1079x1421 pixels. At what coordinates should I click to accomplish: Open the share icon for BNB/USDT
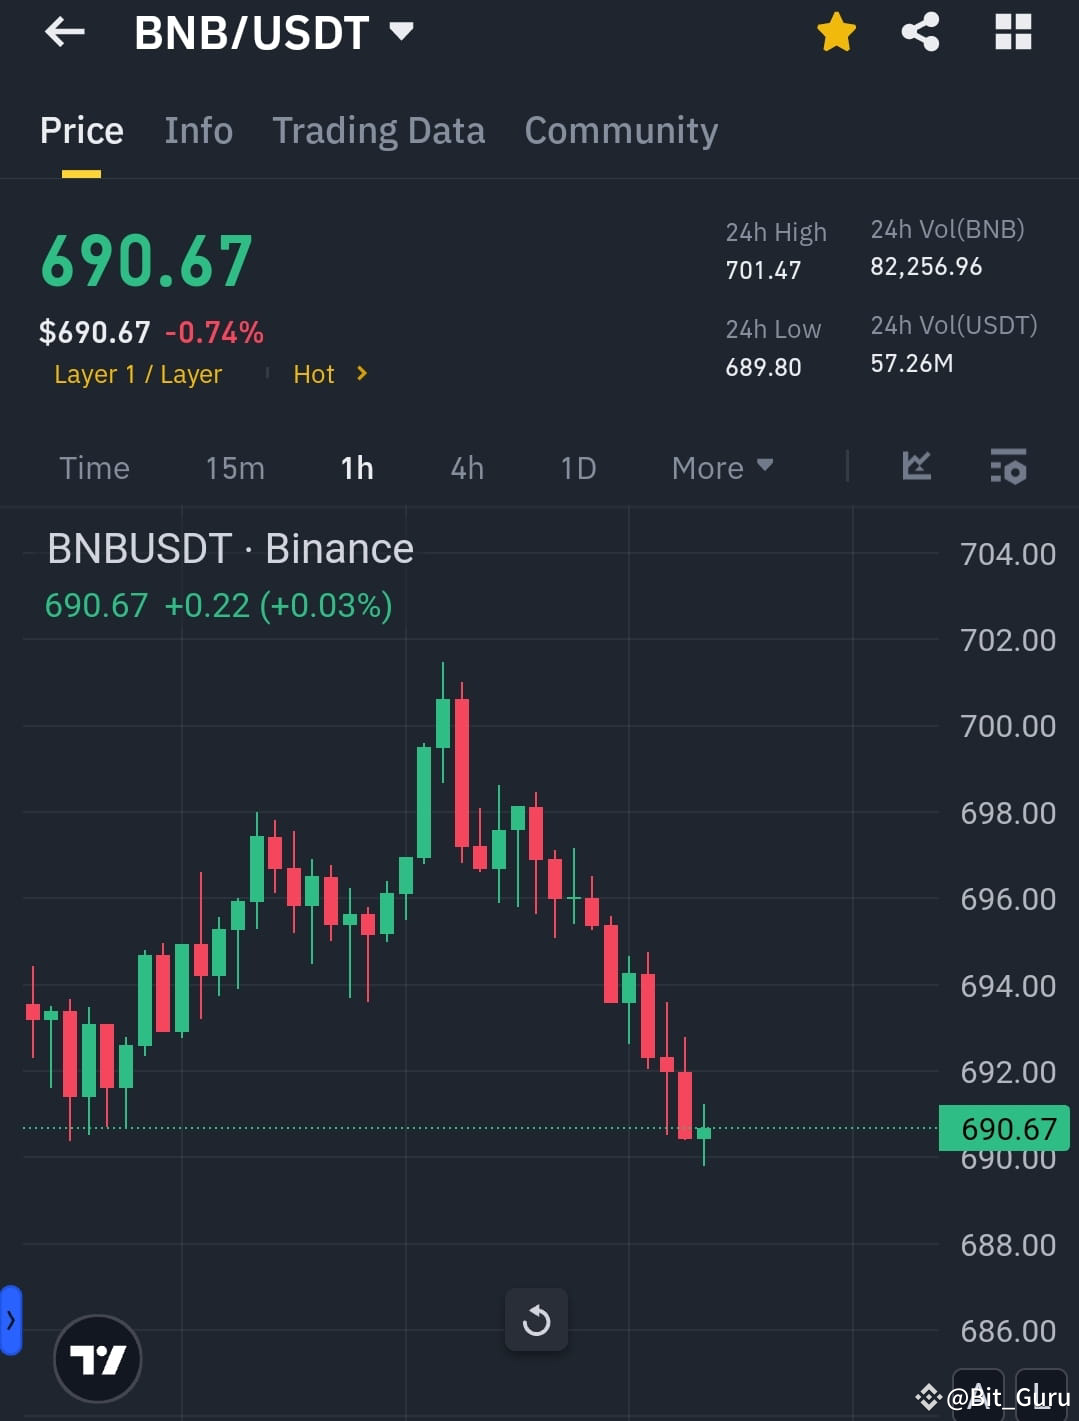coord(919,32)
